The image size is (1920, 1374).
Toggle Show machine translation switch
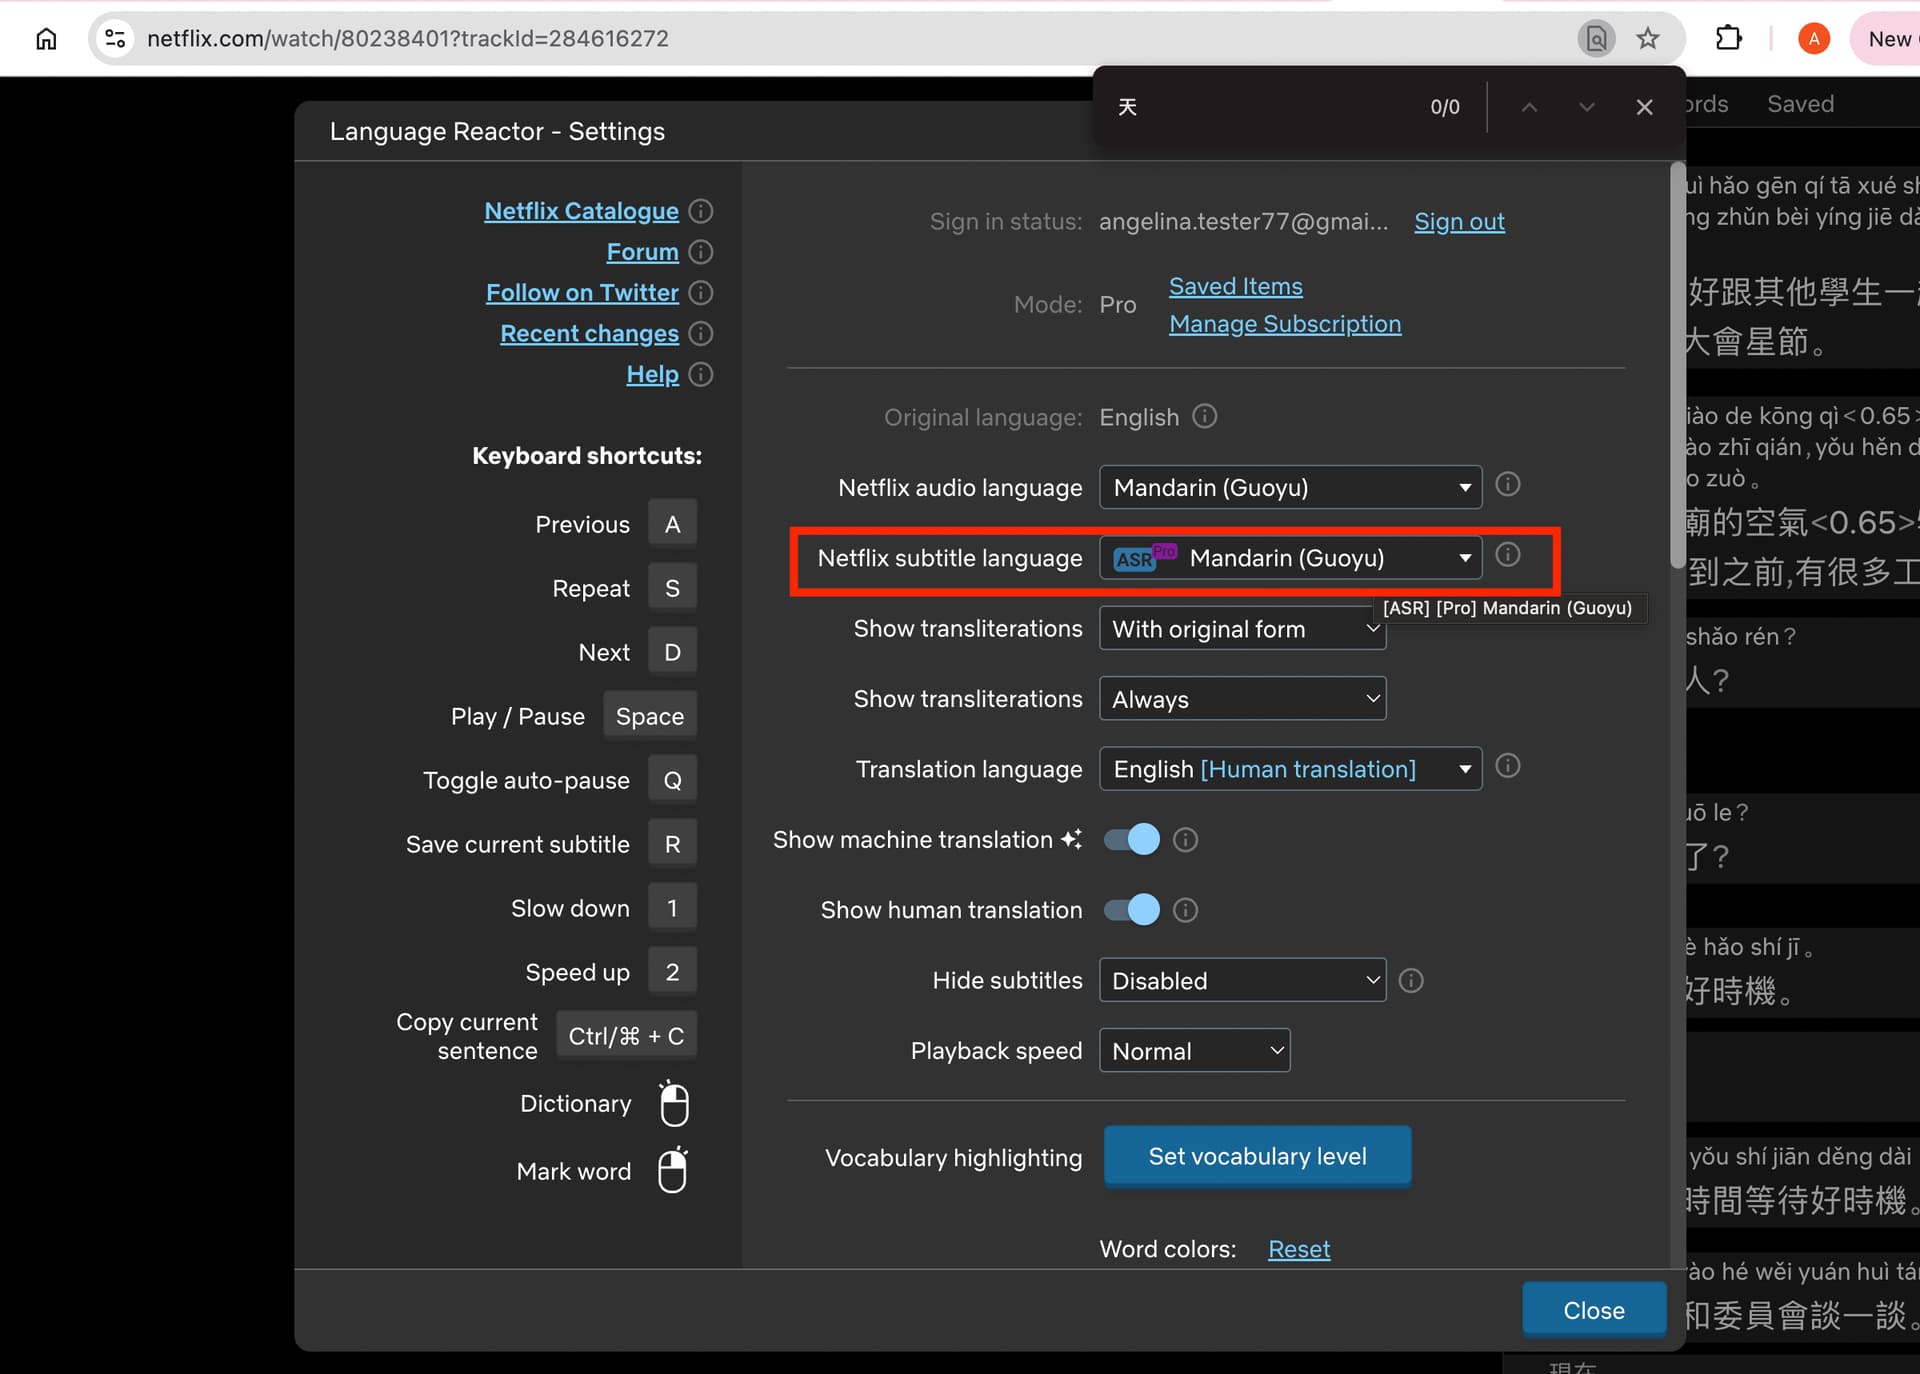pos(1131,840)
